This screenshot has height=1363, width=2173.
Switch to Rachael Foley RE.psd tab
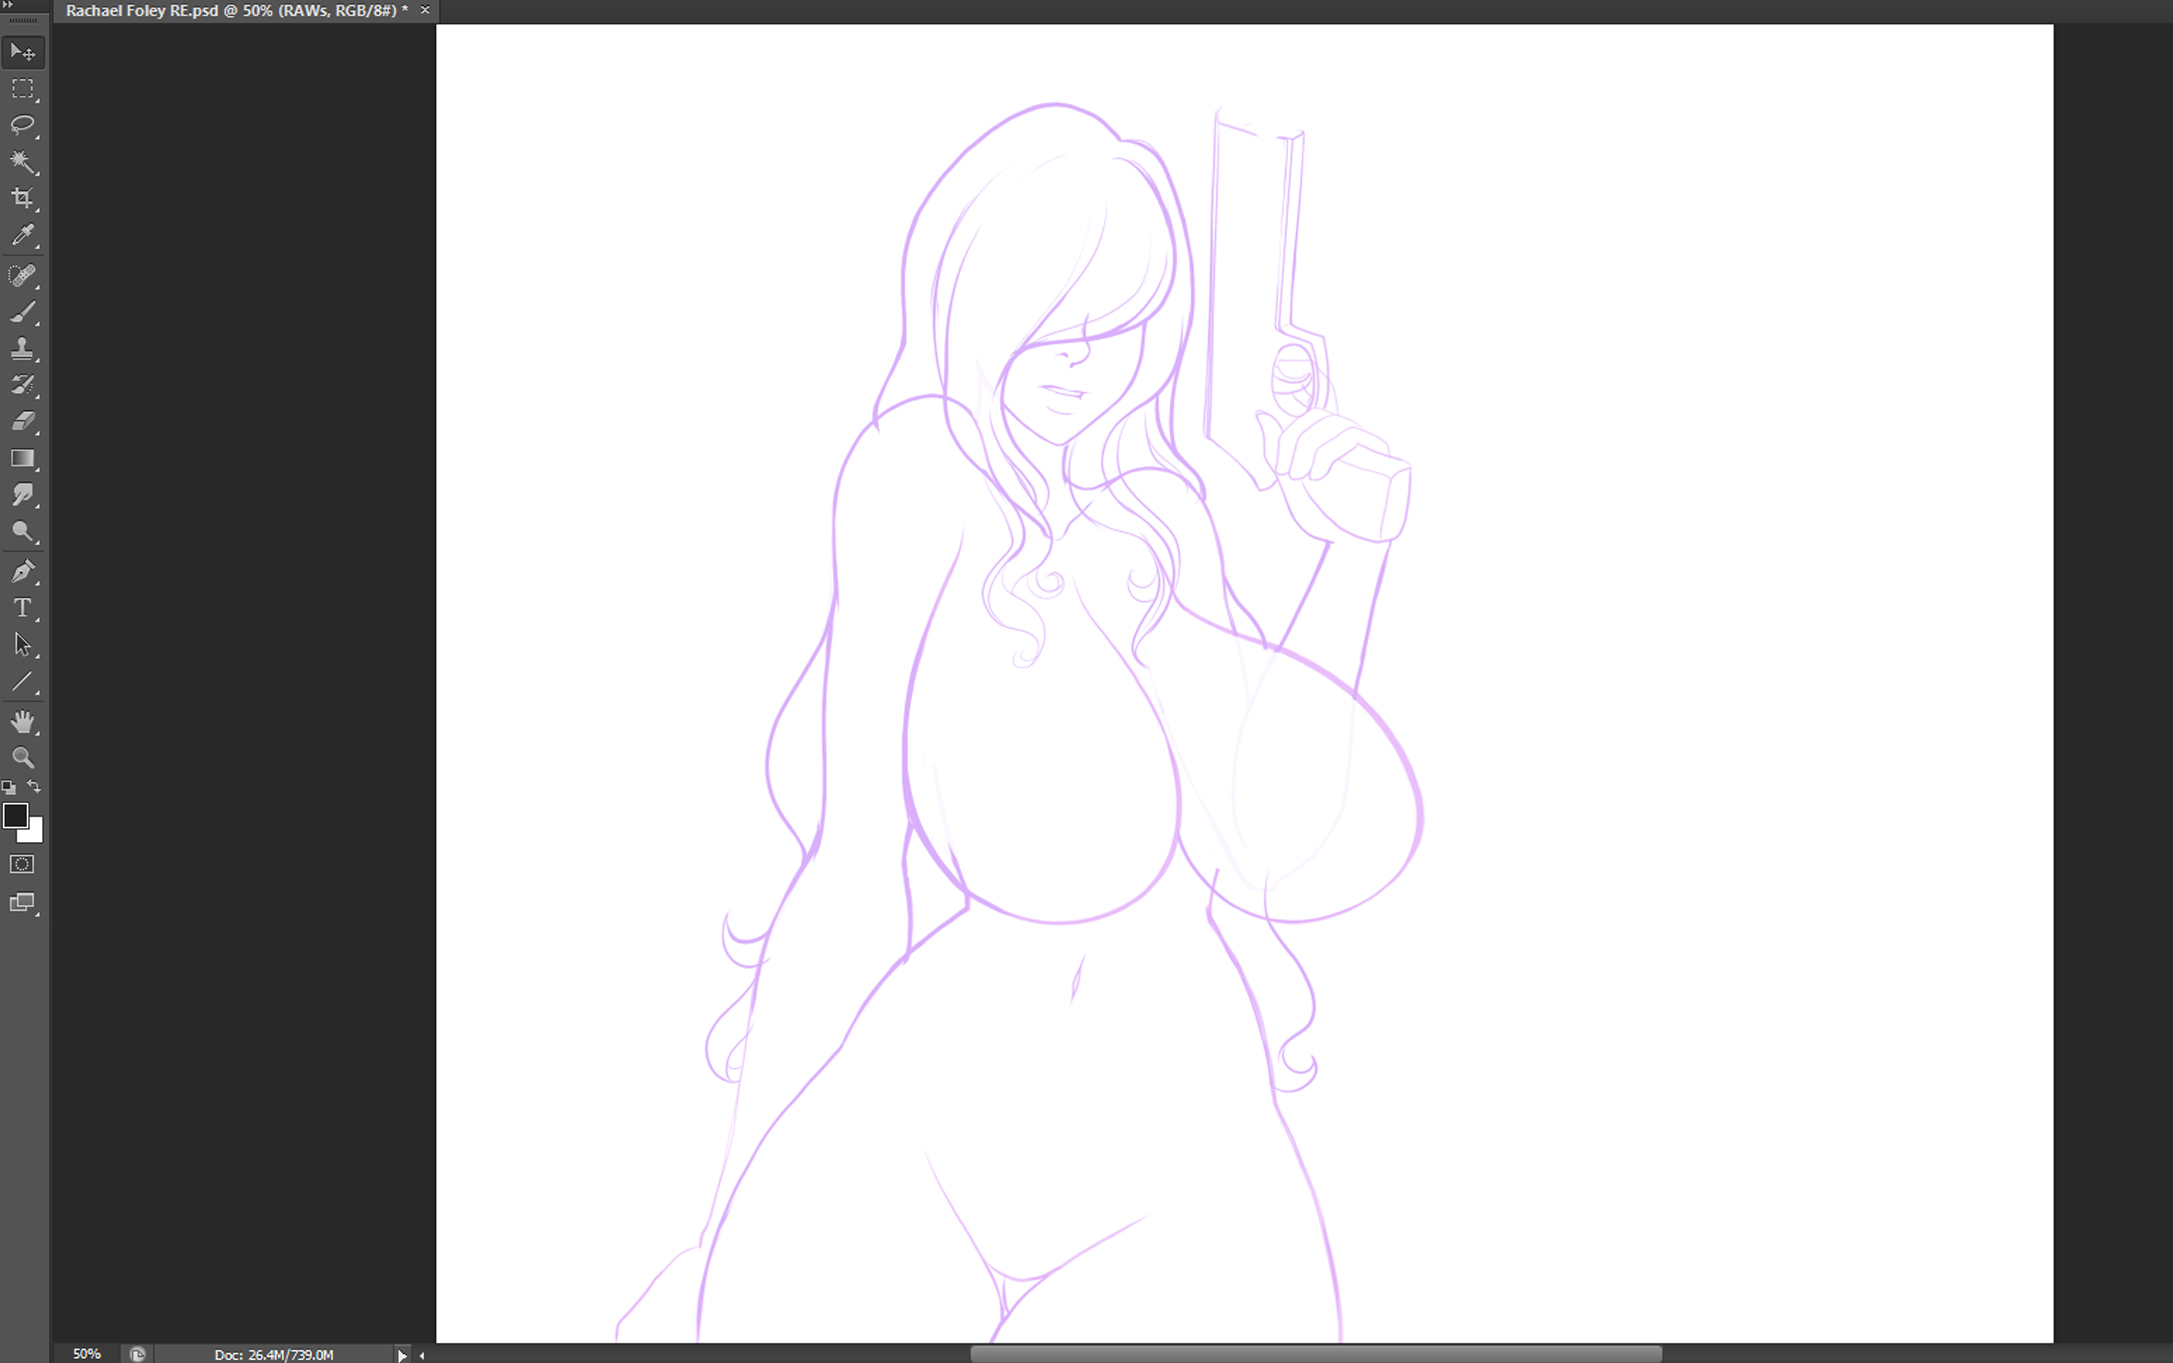pyautogui.click(x=236, y=10)
